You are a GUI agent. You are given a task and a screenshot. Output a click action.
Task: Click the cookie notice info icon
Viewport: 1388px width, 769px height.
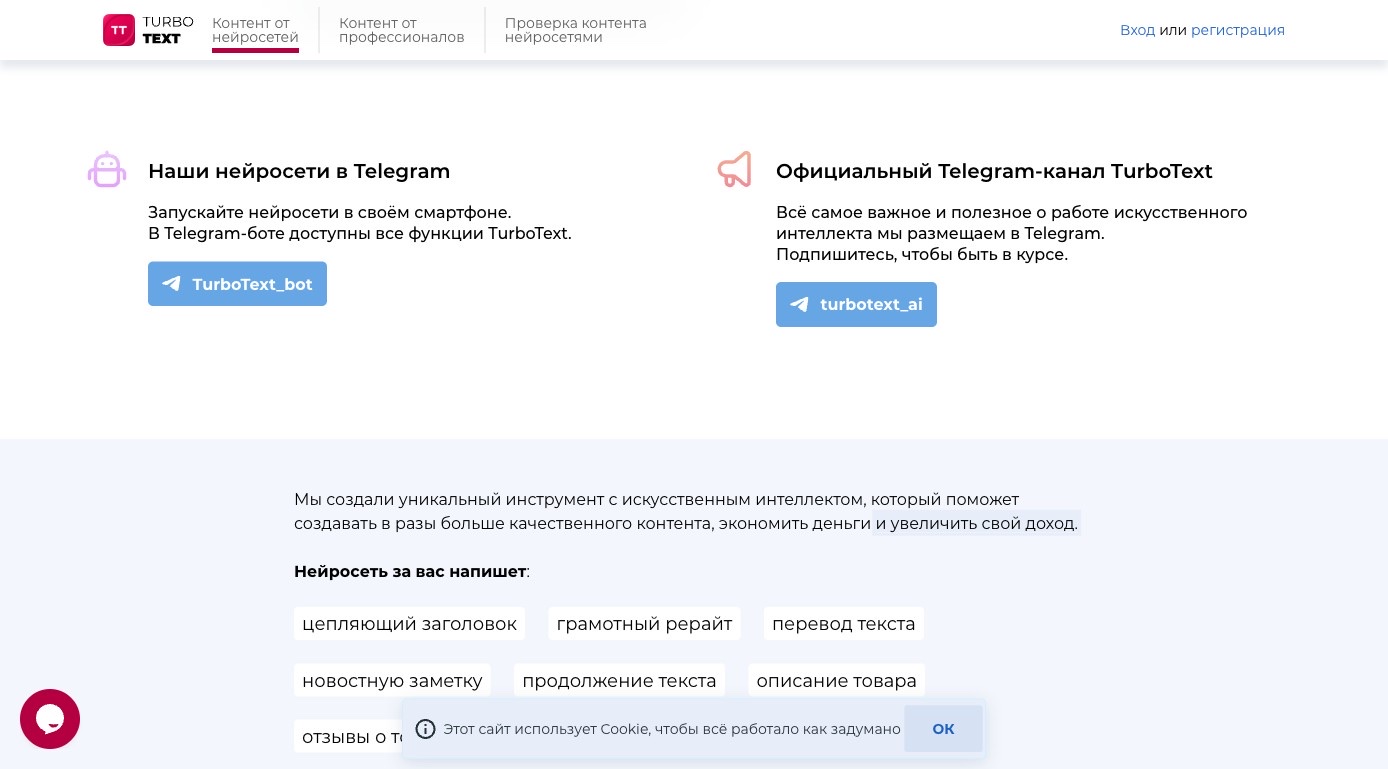click(x=426, y=729)
